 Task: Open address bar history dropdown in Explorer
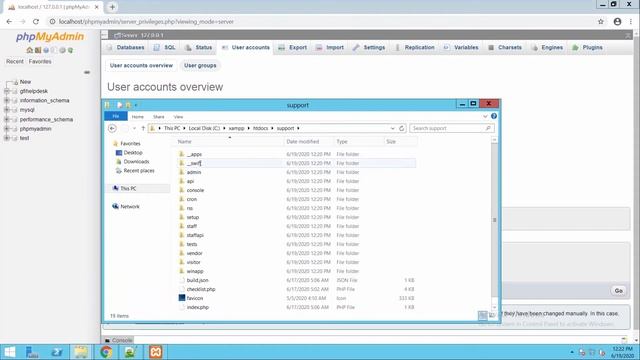point(392,128)
